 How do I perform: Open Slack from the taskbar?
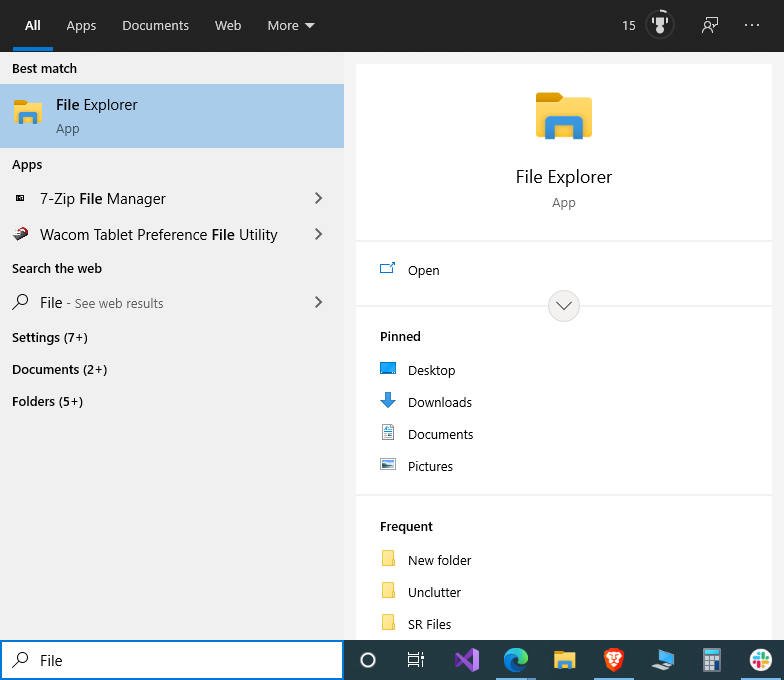click(761, 660)
